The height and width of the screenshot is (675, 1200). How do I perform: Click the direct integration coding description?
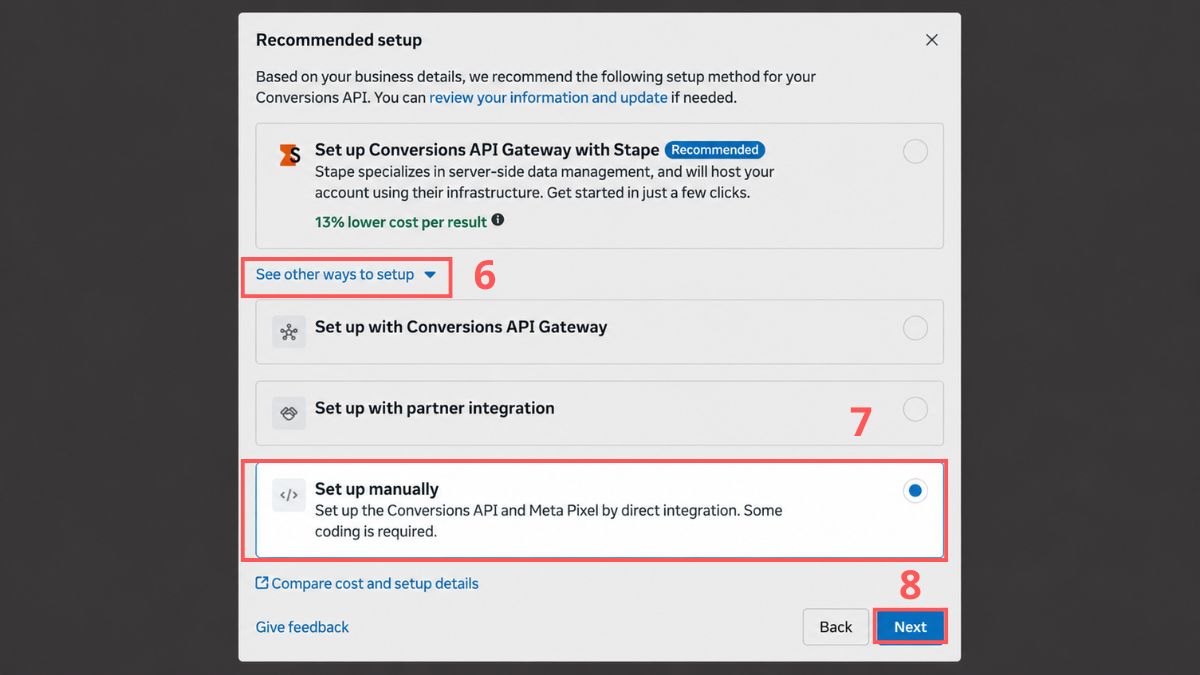549,521
